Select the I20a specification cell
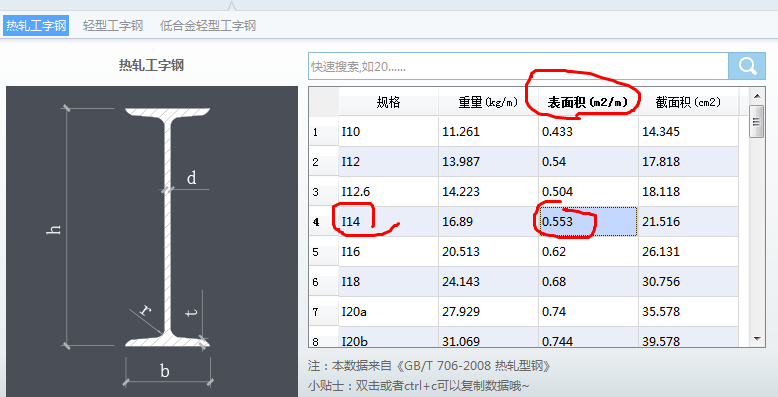This screenshot has height=397, width=778. click(x=389, y=312)
